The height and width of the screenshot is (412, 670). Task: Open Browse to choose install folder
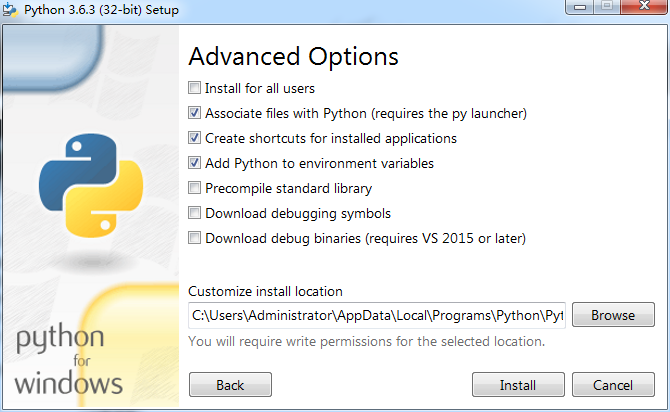click(613, 315)
